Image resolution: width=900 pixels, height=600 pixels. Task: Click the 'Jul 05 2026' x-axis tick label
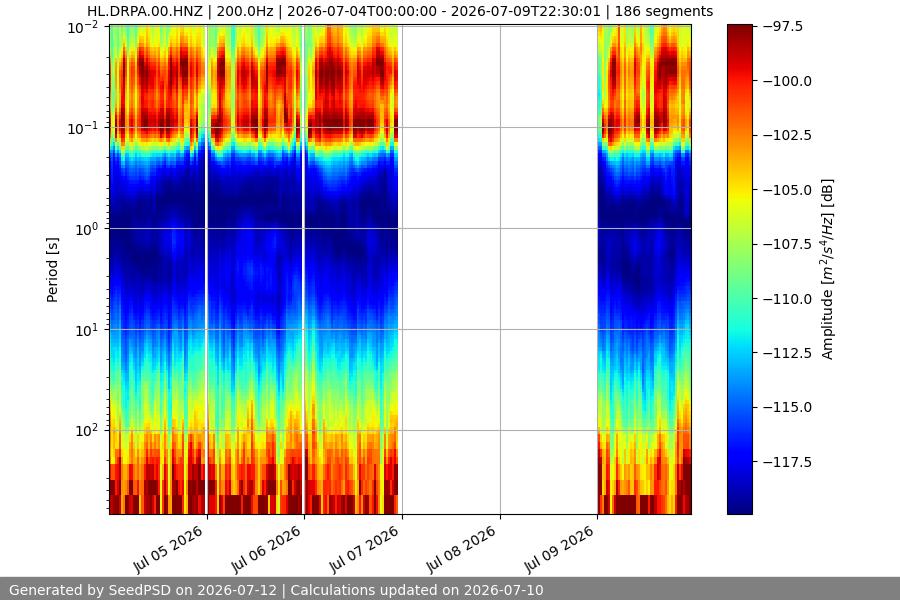[168, 549]
